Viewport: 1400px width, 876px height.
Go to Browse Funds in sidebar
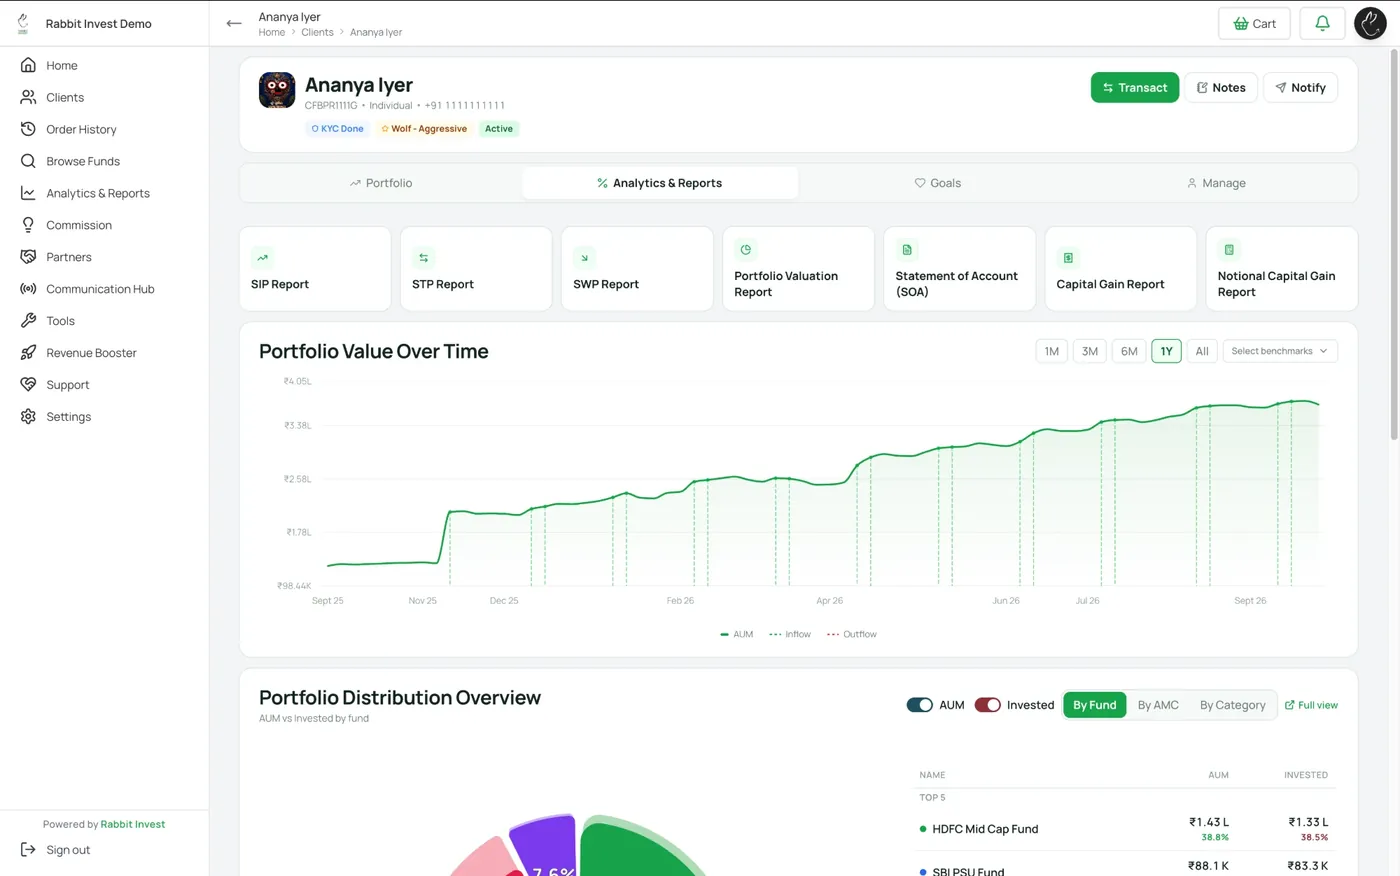(x=83, y=161)
